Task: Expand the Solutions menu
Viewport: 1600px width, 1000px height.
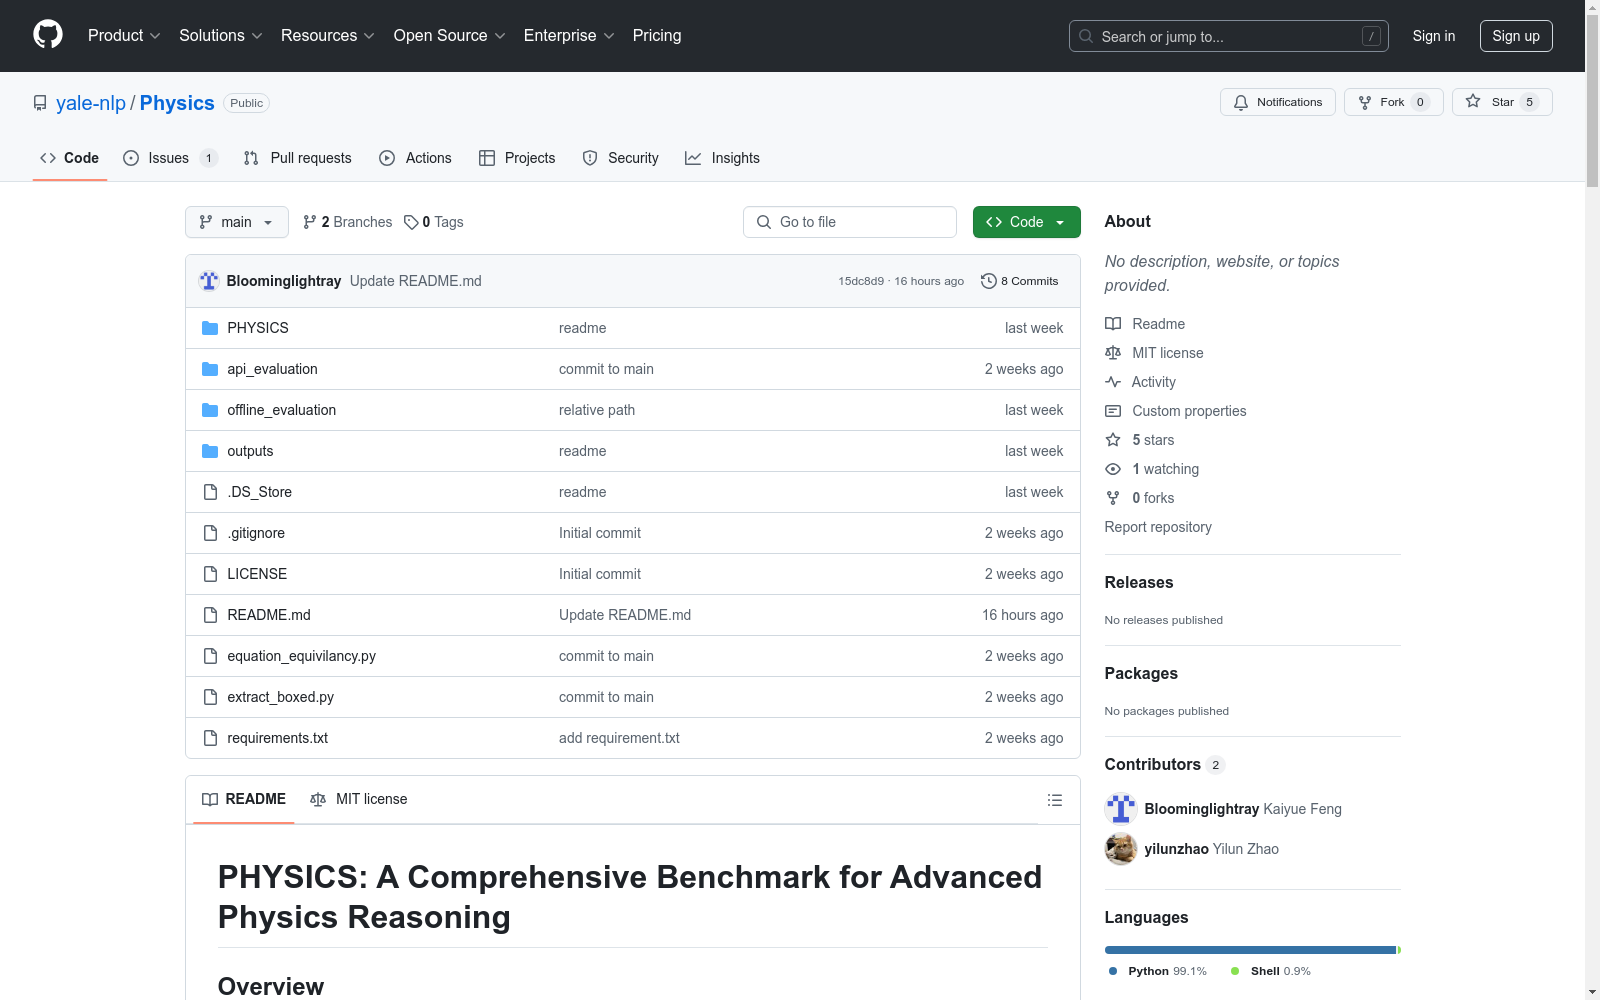Action: tap(221, 36)
